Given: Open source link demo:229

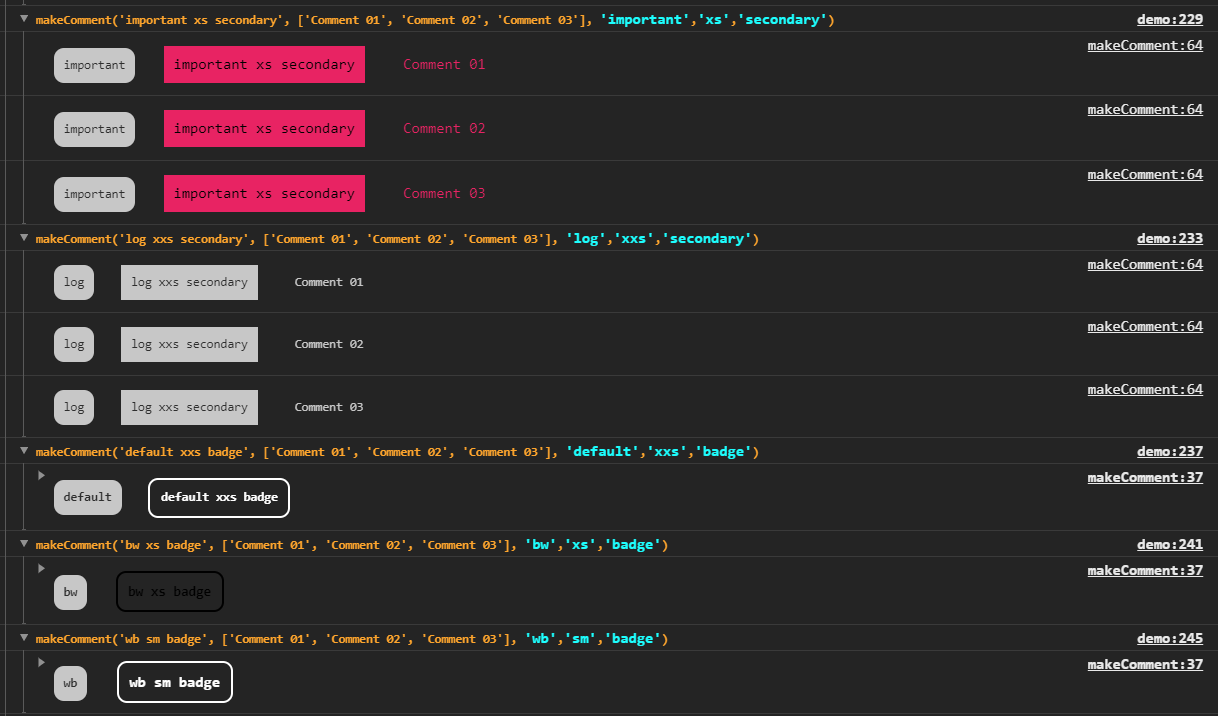Looking at the screenshot, I should coord(1170,19).
